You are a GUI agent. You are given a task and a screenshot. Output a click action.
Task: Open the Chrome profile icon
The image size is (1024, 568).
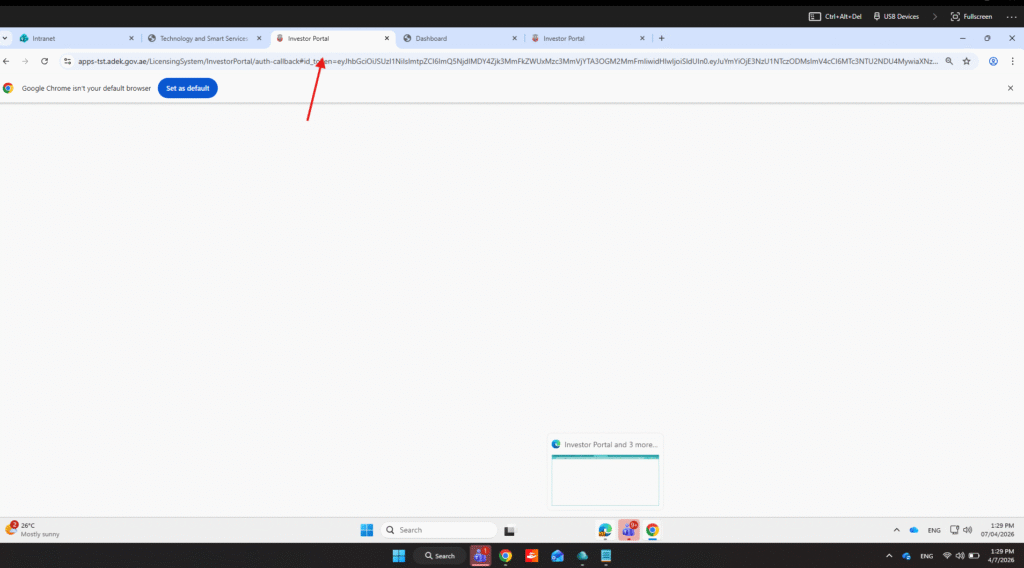pyautogui.click(x=993, y=61)
